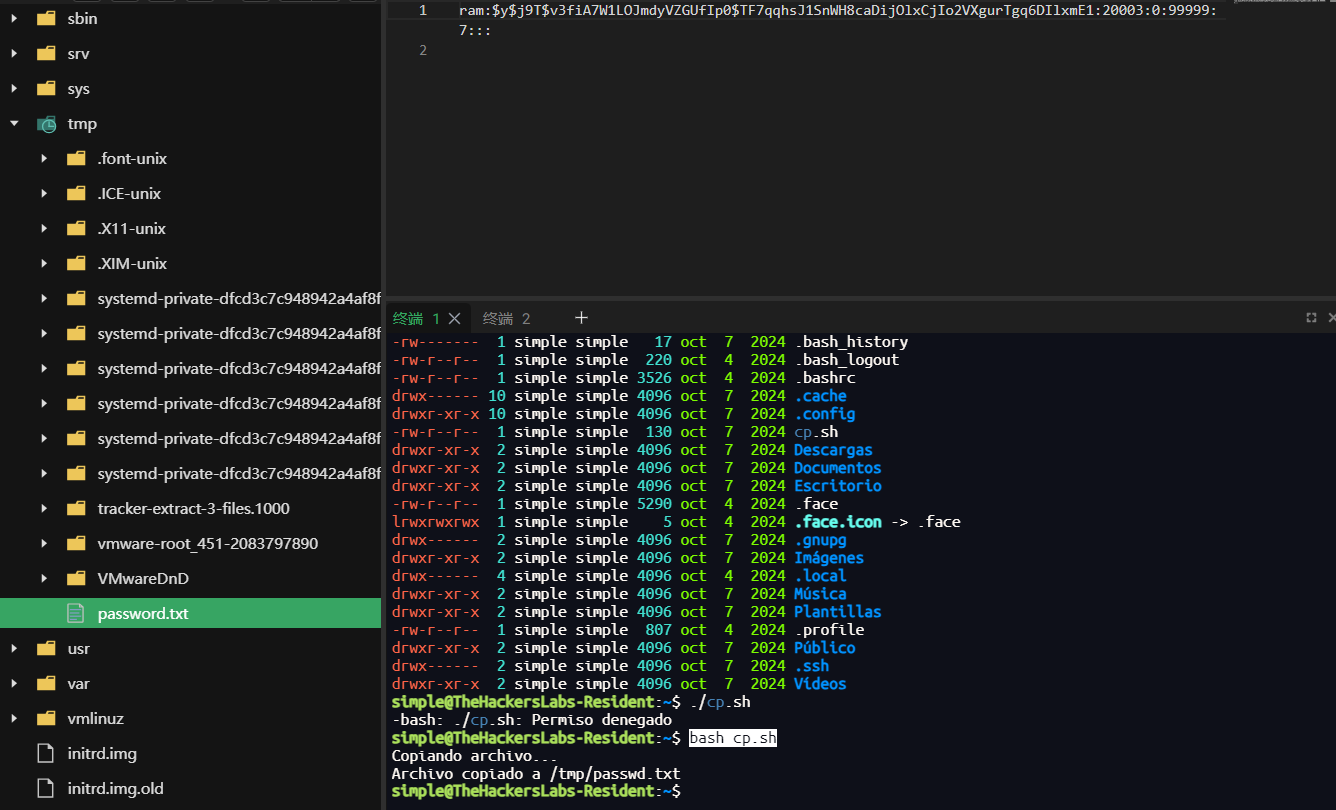
Task: Click the tracker-extract-3-files.1000 folder icon
Action: [x=76, y=509]
